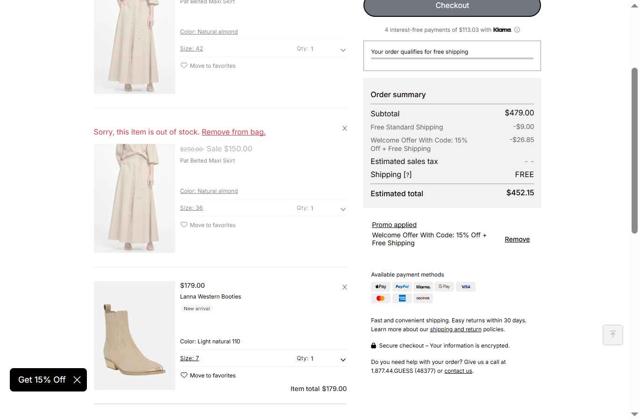640x420 pixels.
Task: Click the New arrival badge
Action: tap(197, 309)
